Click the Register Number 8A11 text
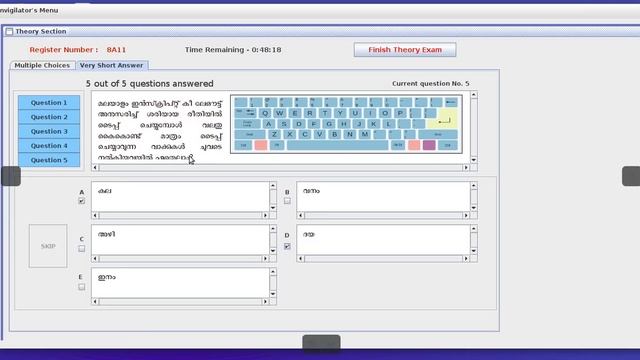640x360 pixels. click(78, 50)
